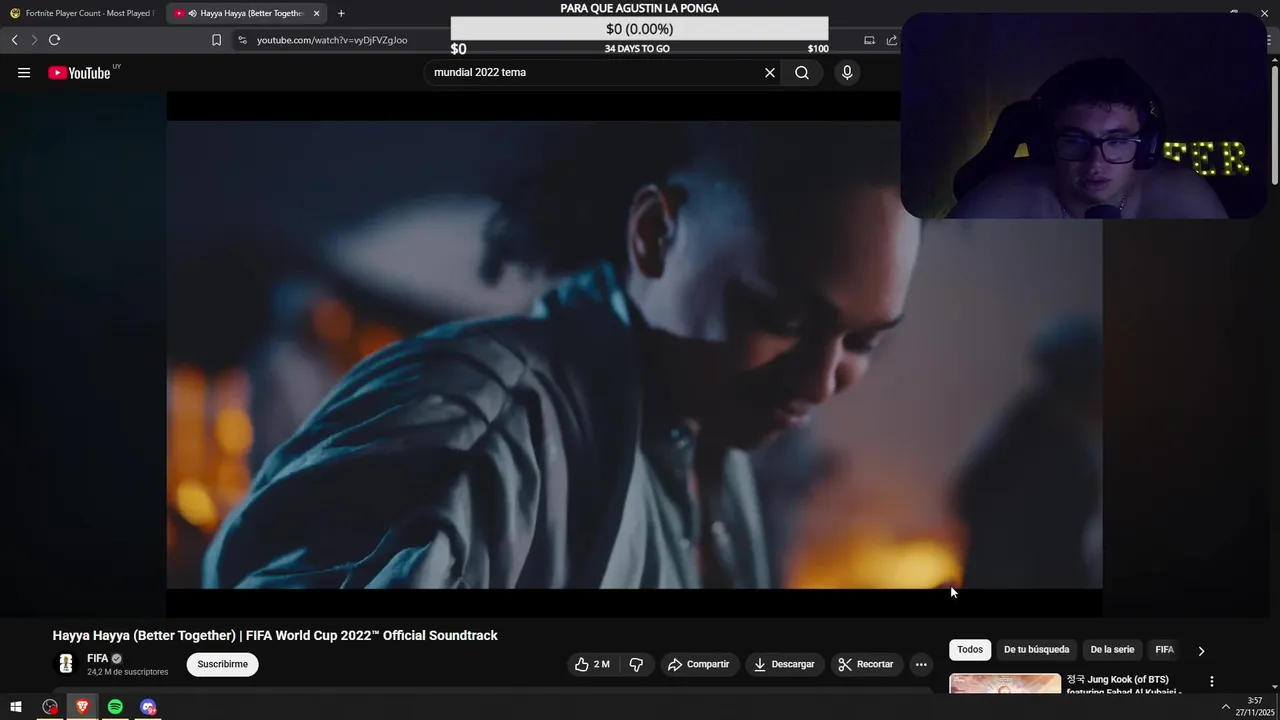Click the Descargar button
The image size is (1280, 720).
784,664
